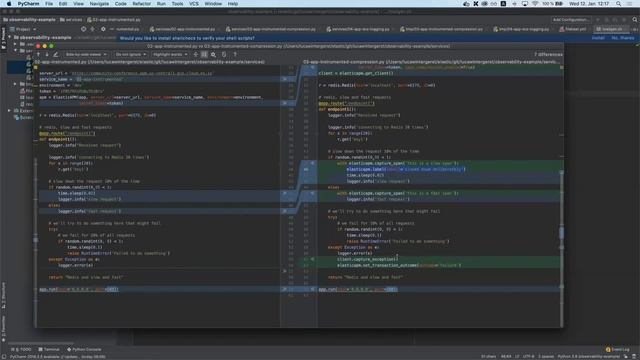
Task: Open the Project panel gear settings
Action: [x=103, y=29]
